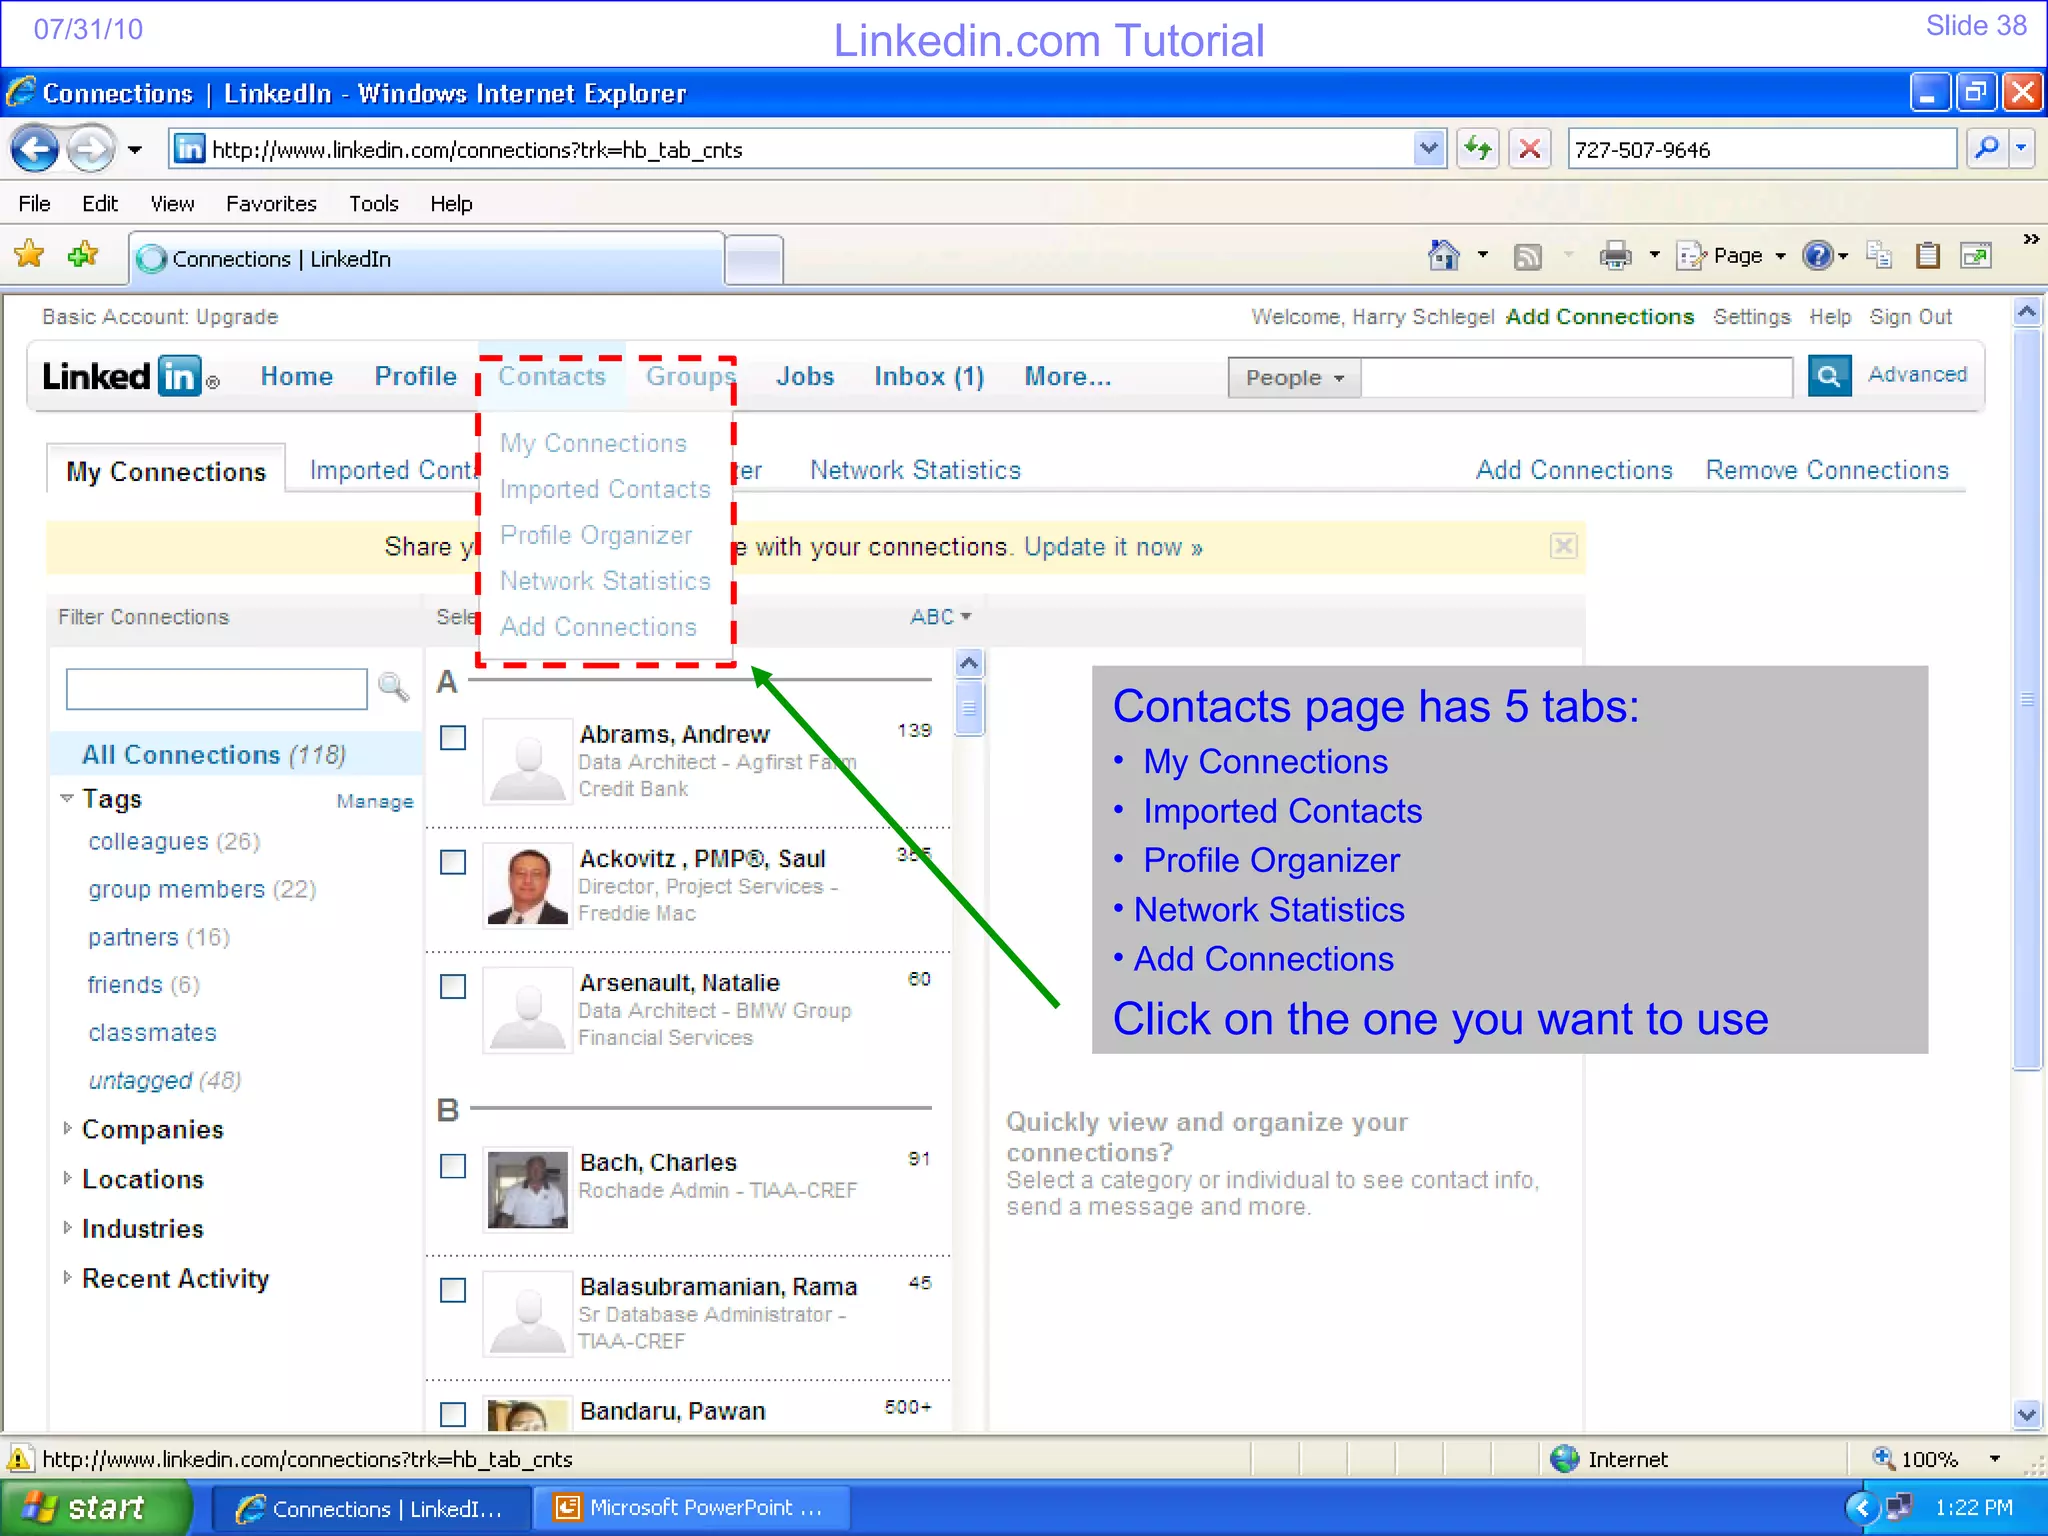The image size is (2048, 1536).
Task: Click the Remove Connections link
Action: click(x=1827, y=470)
